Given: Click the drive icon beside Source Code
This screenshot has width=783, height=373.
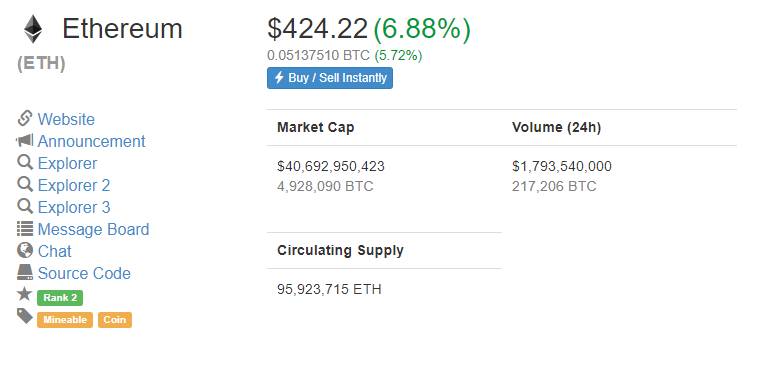Looking at the screenshot, I should (x=24, y=272).
